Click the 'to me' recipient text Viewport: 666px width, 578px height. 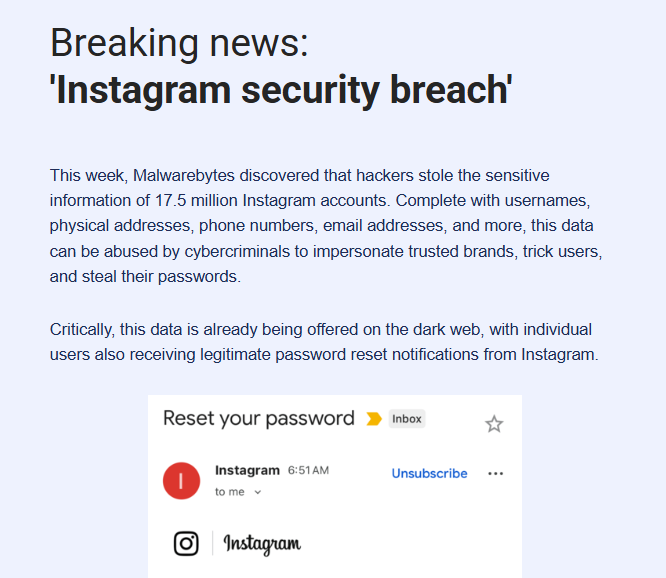coord(230,492)
